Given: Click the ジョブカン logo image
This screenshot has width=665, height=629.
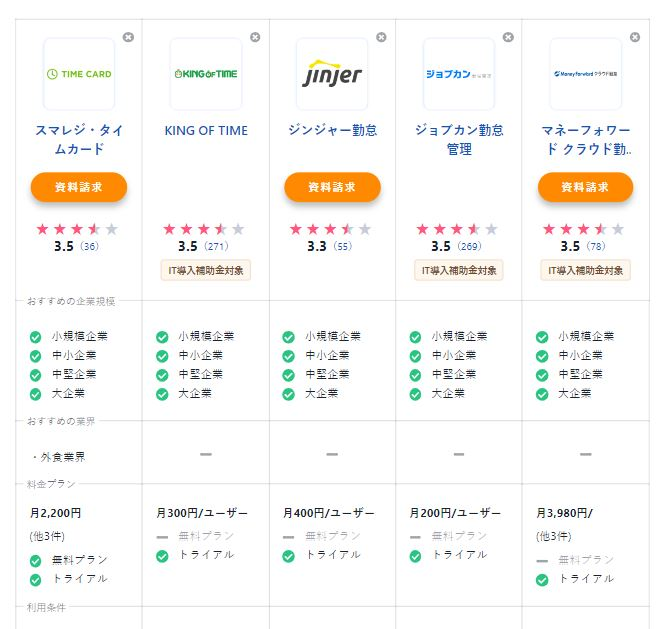Looking at the screenshot, I should (459, 74).
